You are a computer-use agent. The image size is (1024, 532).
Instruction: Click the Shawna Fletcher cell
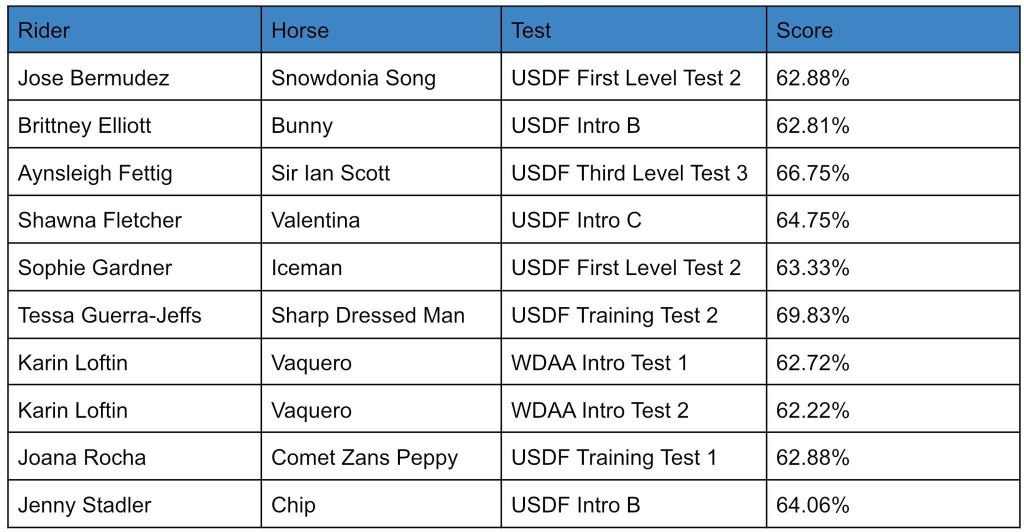(135, 219)
